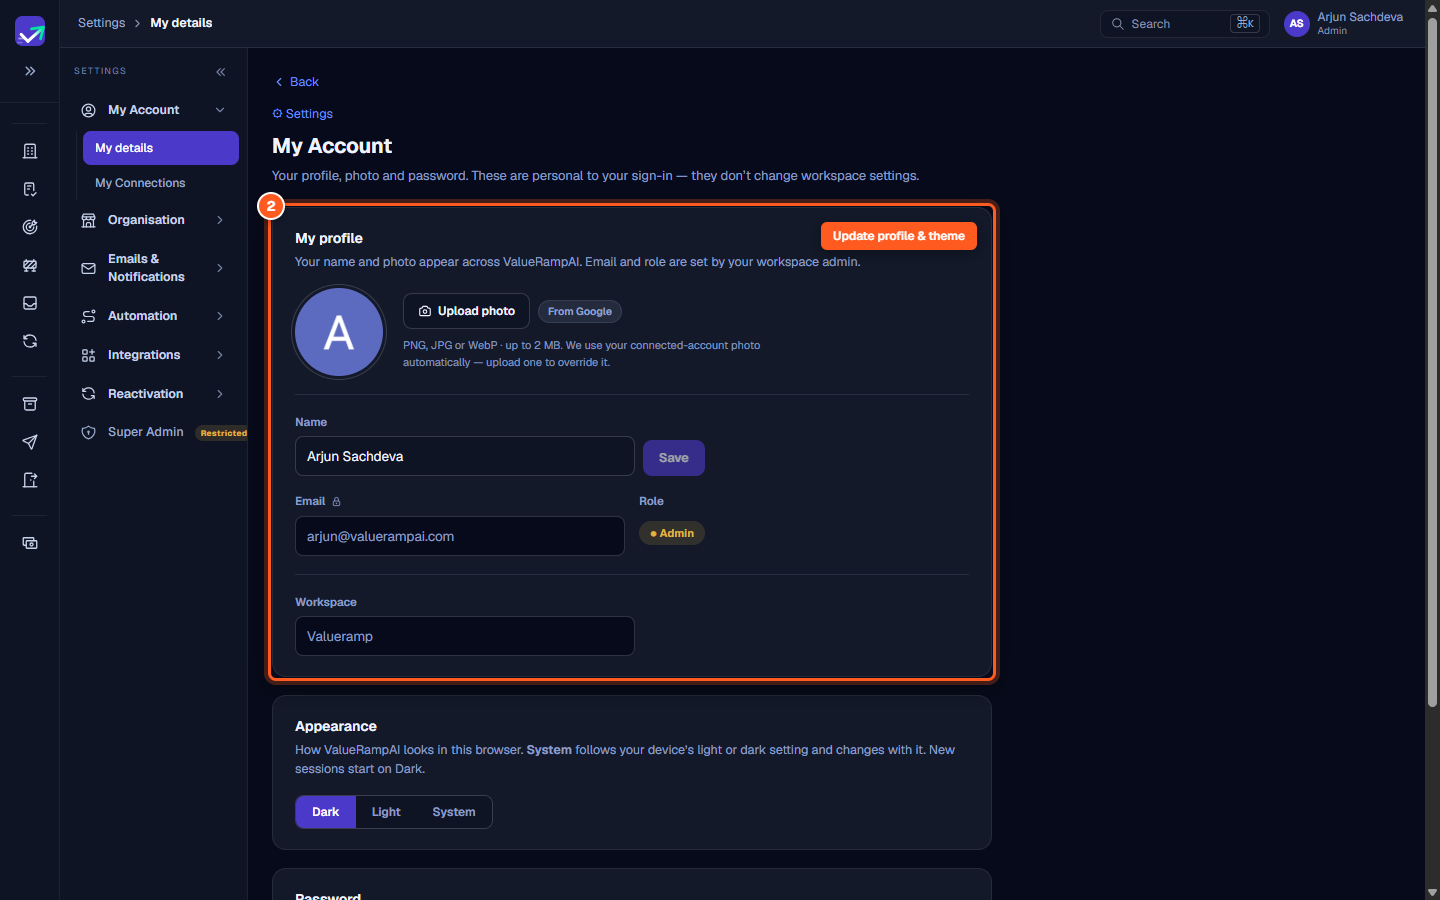Viewport: 1440px width, 900px height.
Task: Click the My profile heading
Action: click(329, 238)
